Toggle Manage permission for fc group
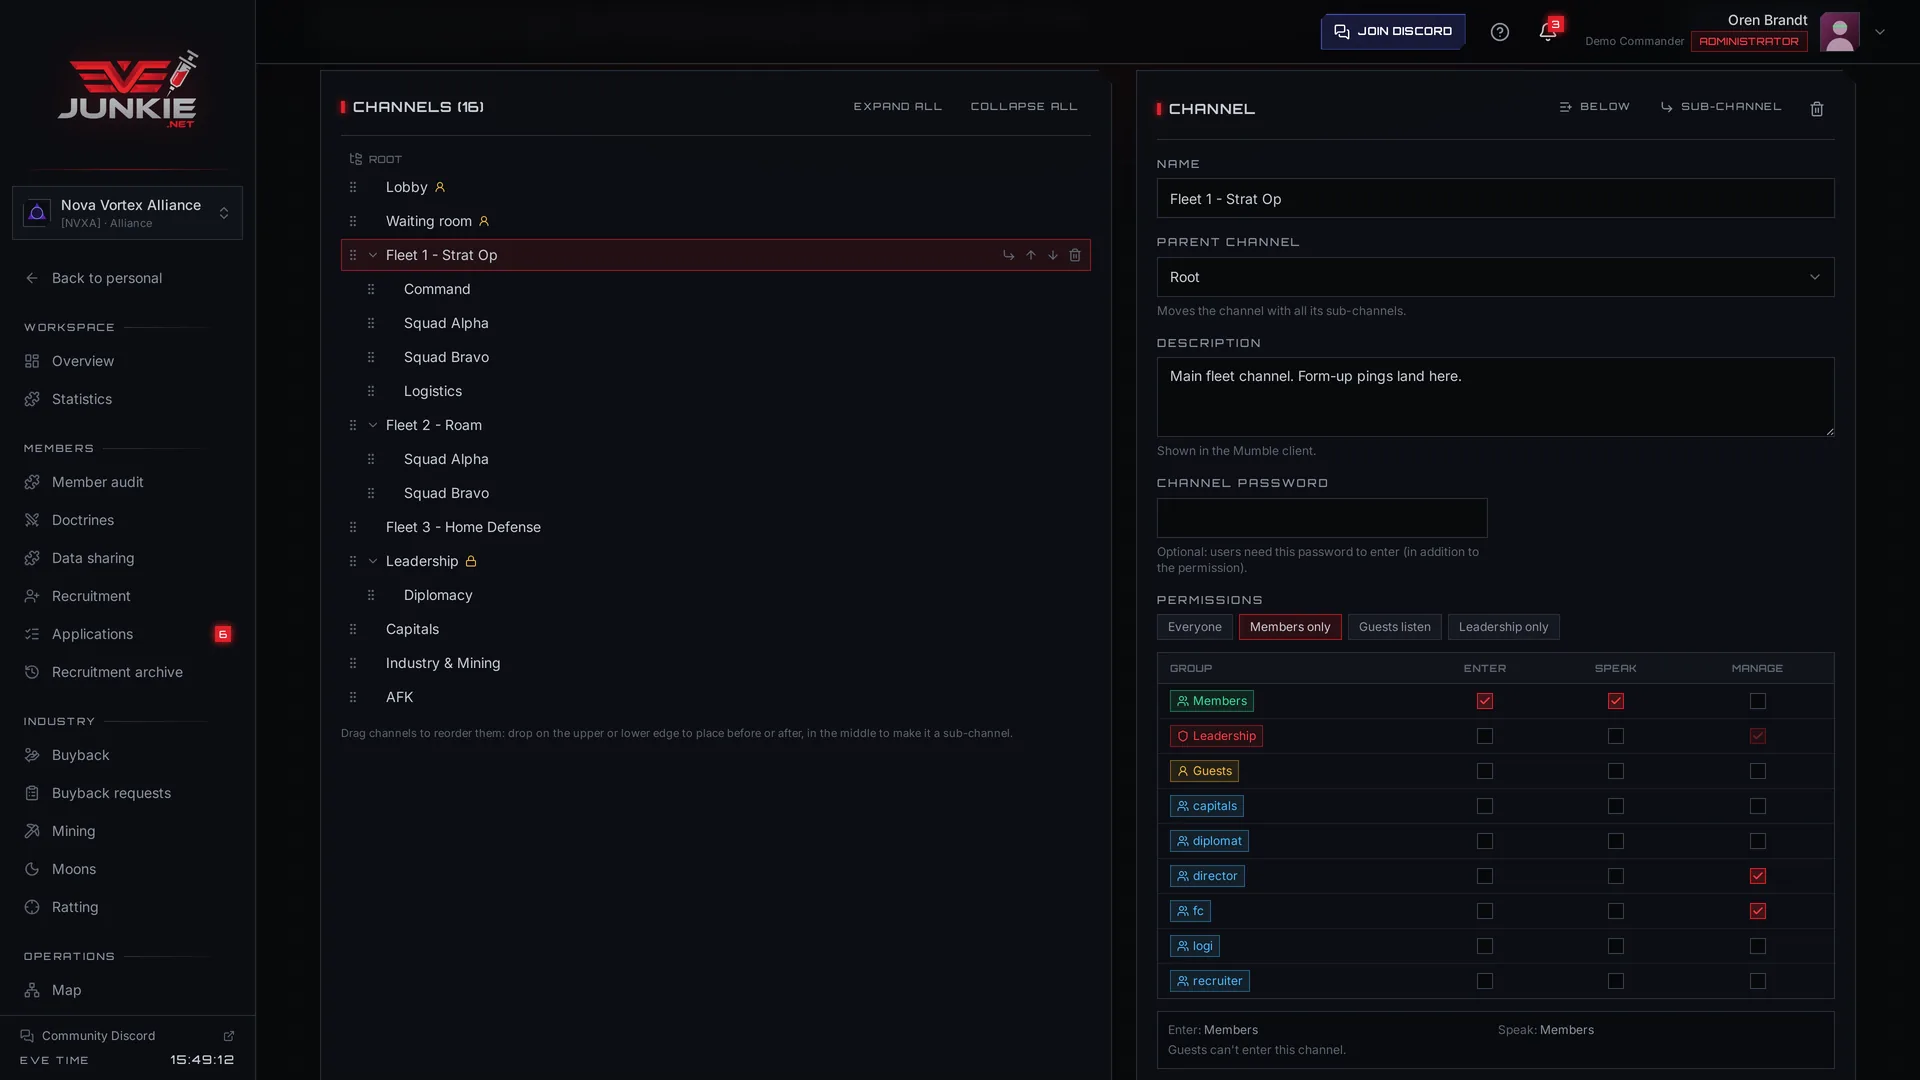Viewport: 1920px width, 1080px height. (x=1758, y=911)
